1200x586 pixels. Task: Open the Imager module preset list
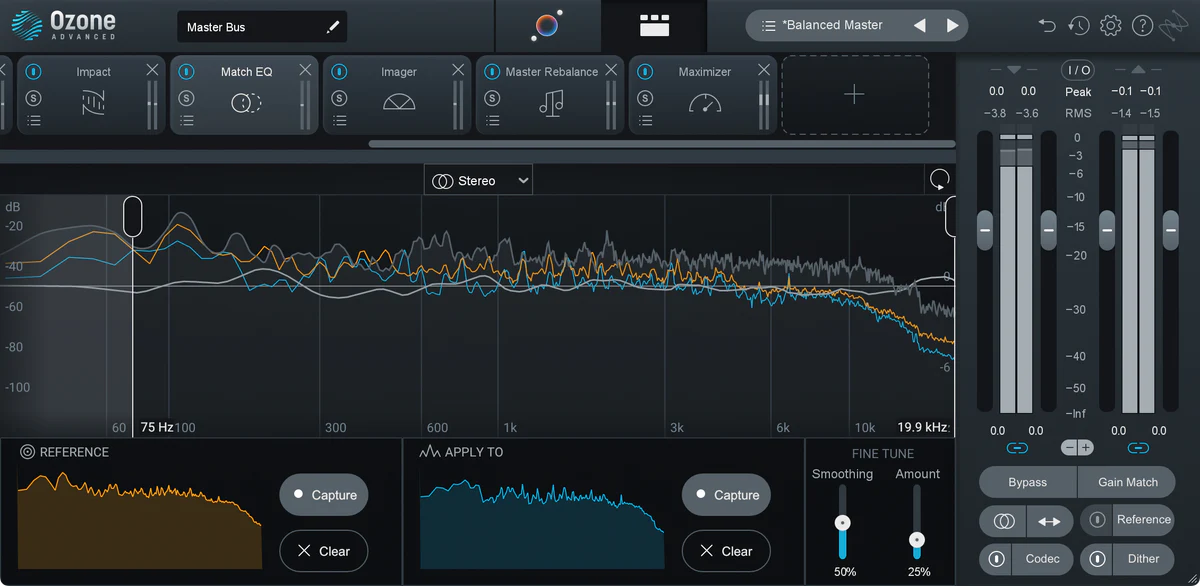pos(339,121)
